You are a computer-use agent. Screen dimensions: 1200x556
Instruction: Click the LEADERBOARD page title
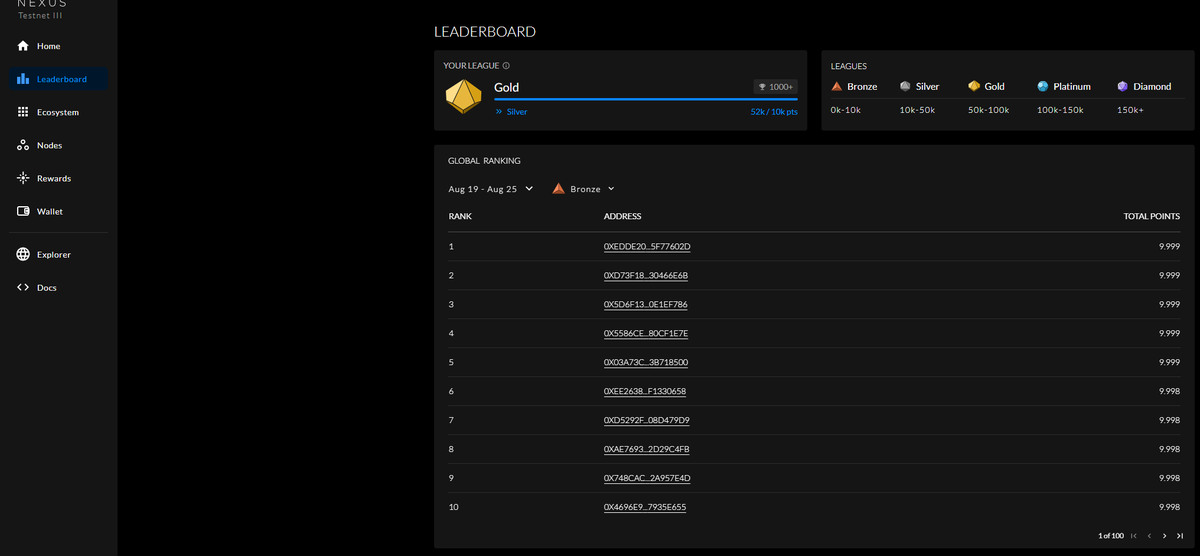click(485, 32)
